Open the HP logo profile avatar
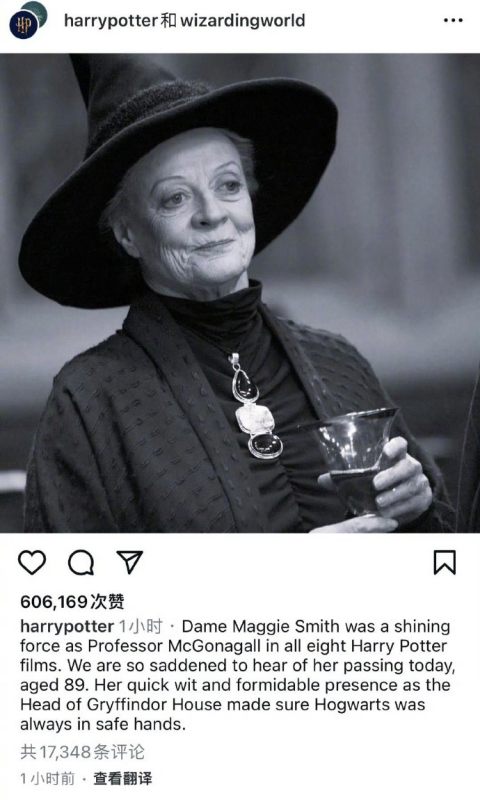This screenshot has height=800, width=480. pyautogui.click(x=23, y=24)
